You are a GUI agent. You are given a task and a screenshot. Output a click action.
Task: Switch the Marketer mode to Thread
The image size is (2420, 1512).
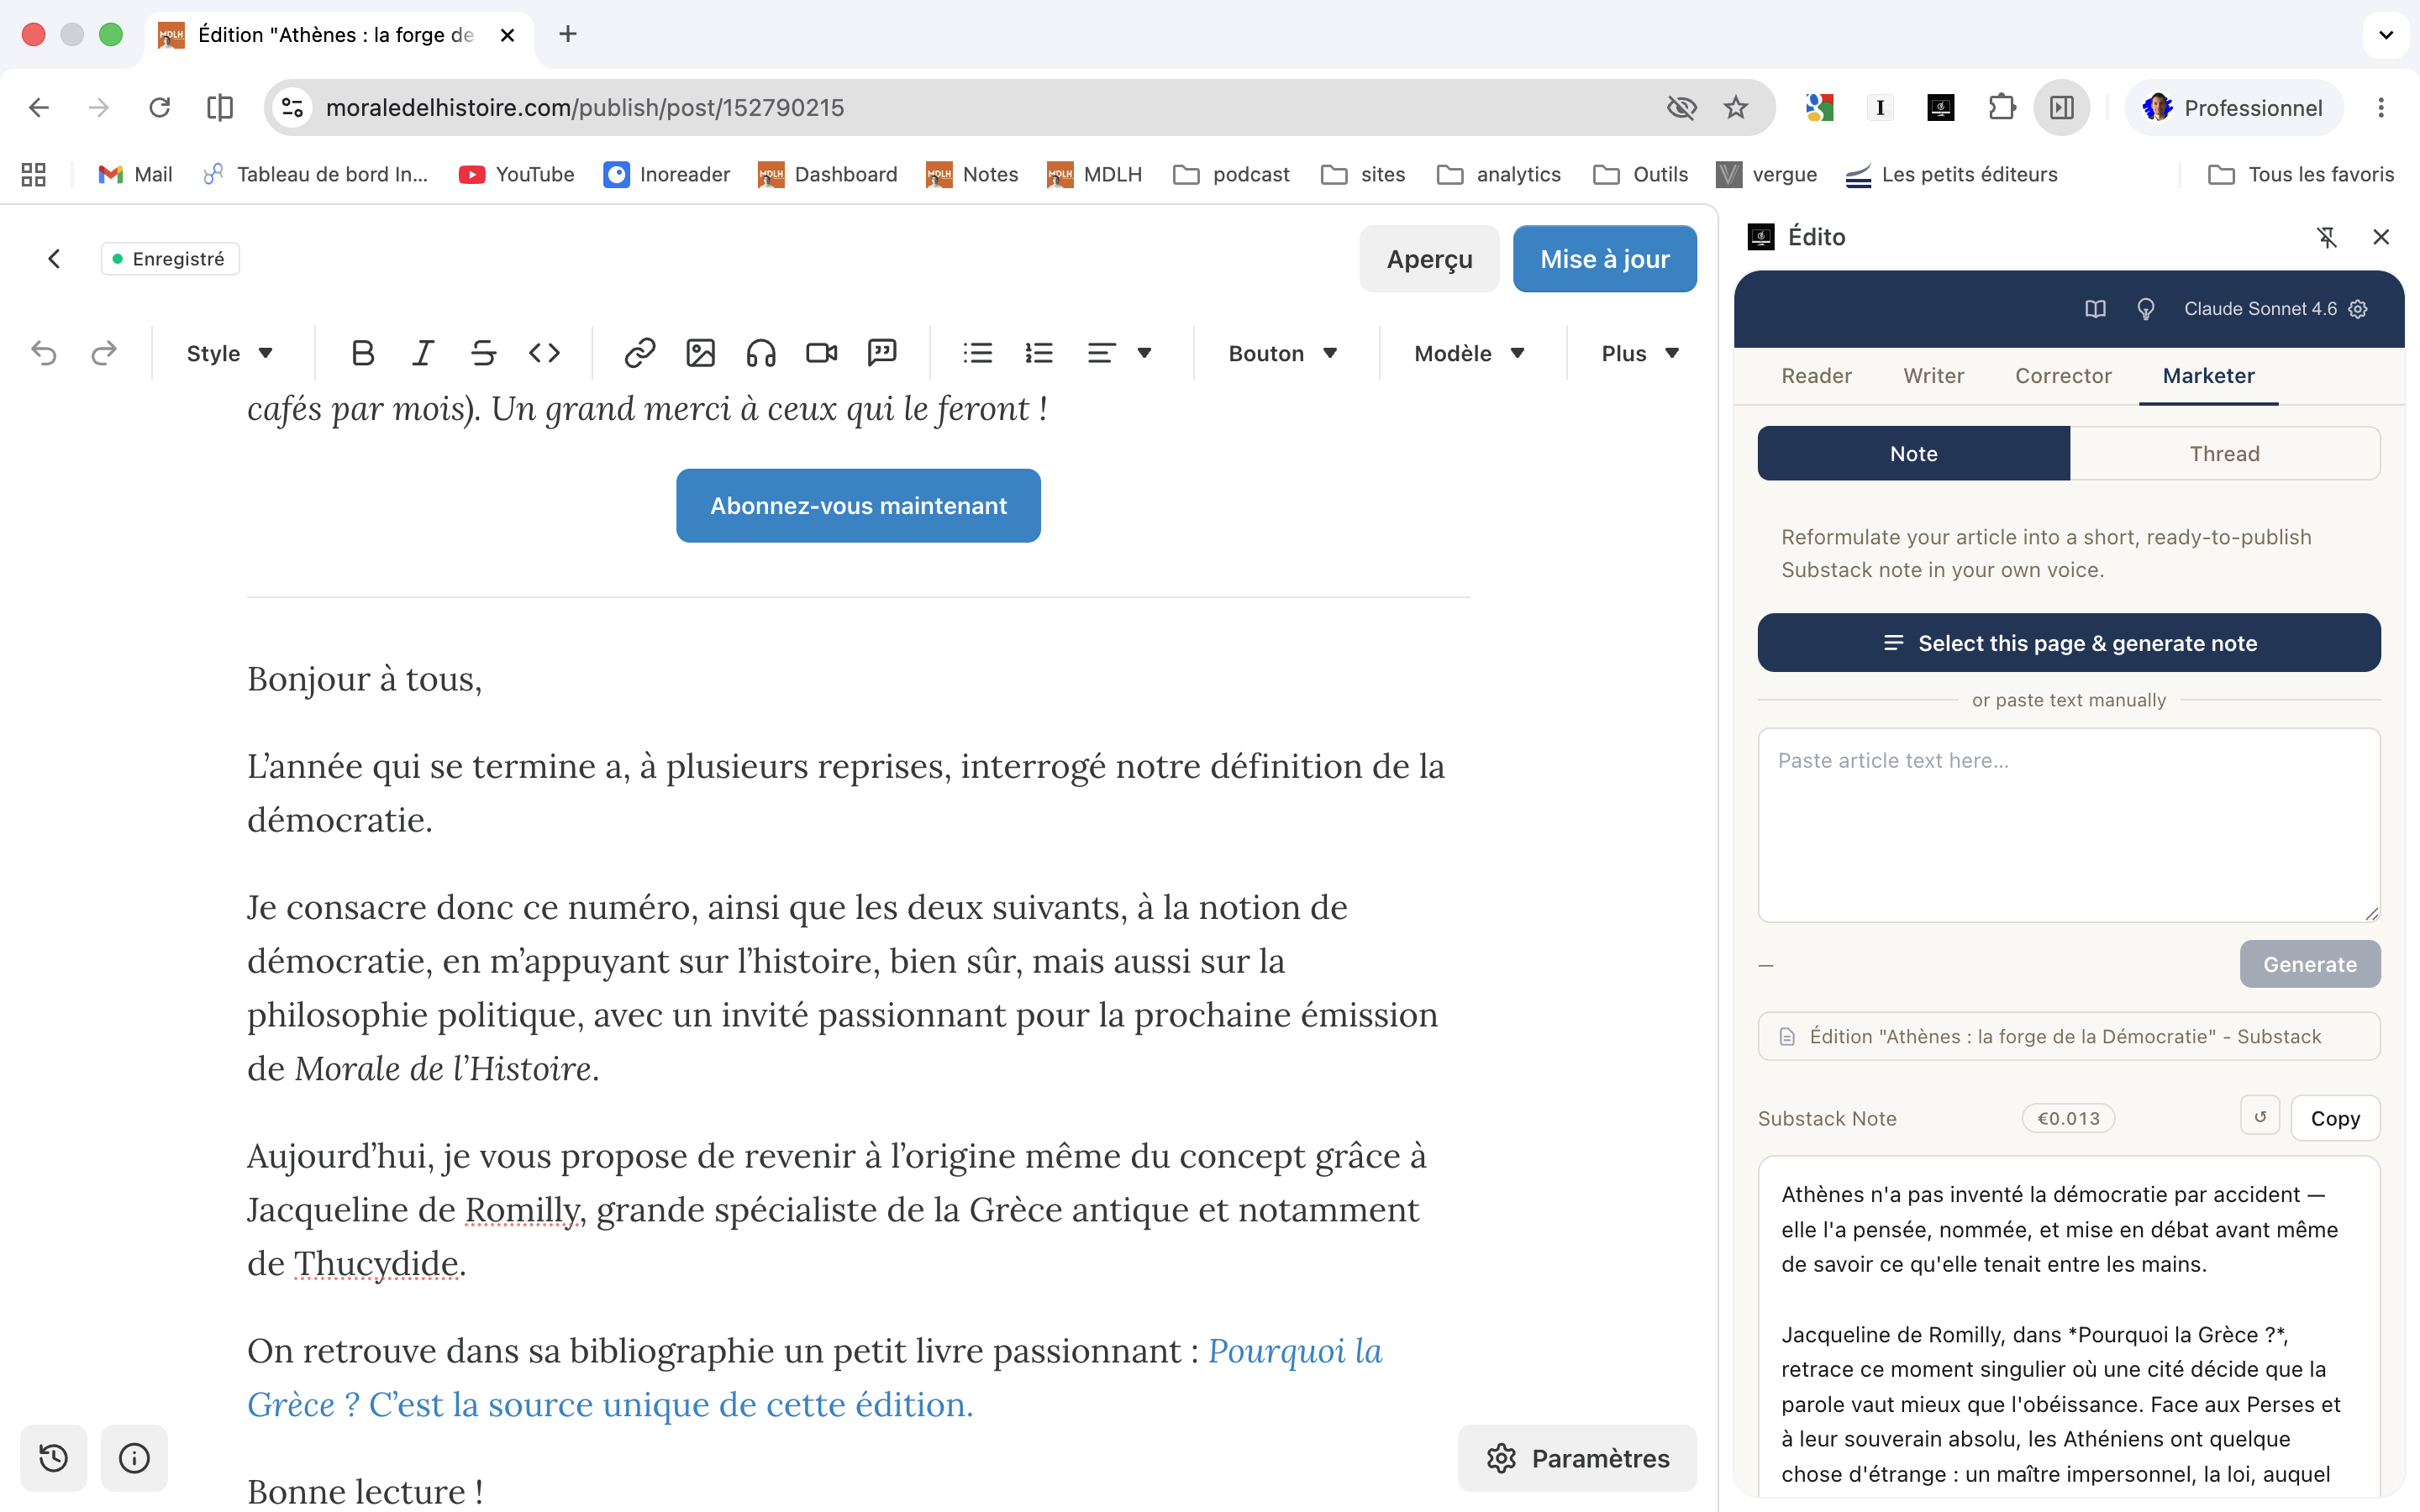(2224, 454)
